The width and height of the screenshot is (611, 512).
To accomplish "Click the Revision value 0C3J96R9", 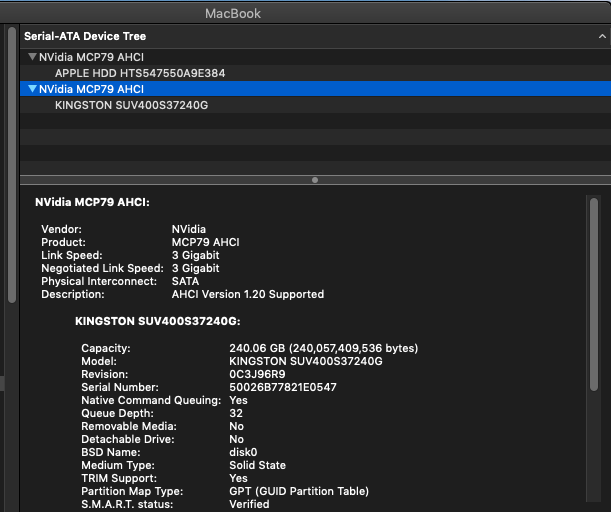I will point(257,374).
